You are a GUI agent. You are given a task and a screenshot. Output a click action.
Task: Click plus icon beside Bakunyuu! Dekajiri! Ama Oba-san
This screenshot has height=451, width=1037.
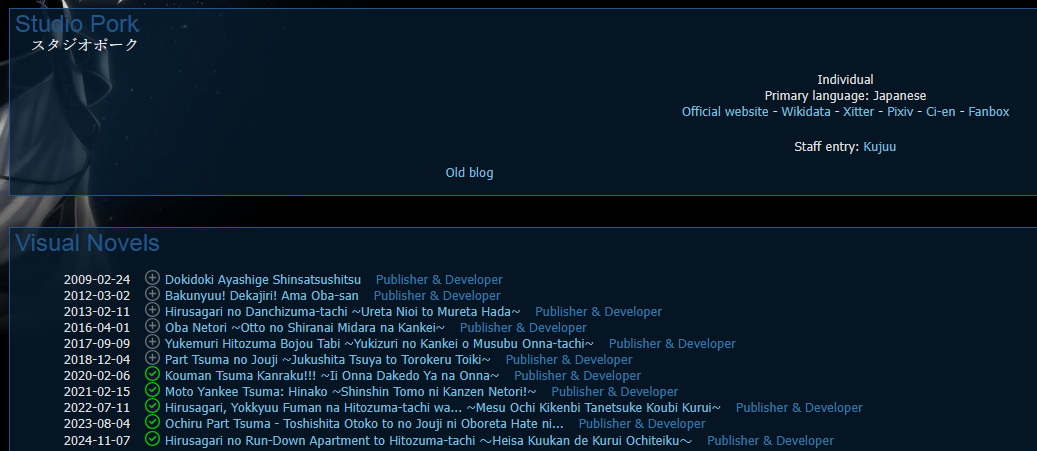click(x=153, y=294)
